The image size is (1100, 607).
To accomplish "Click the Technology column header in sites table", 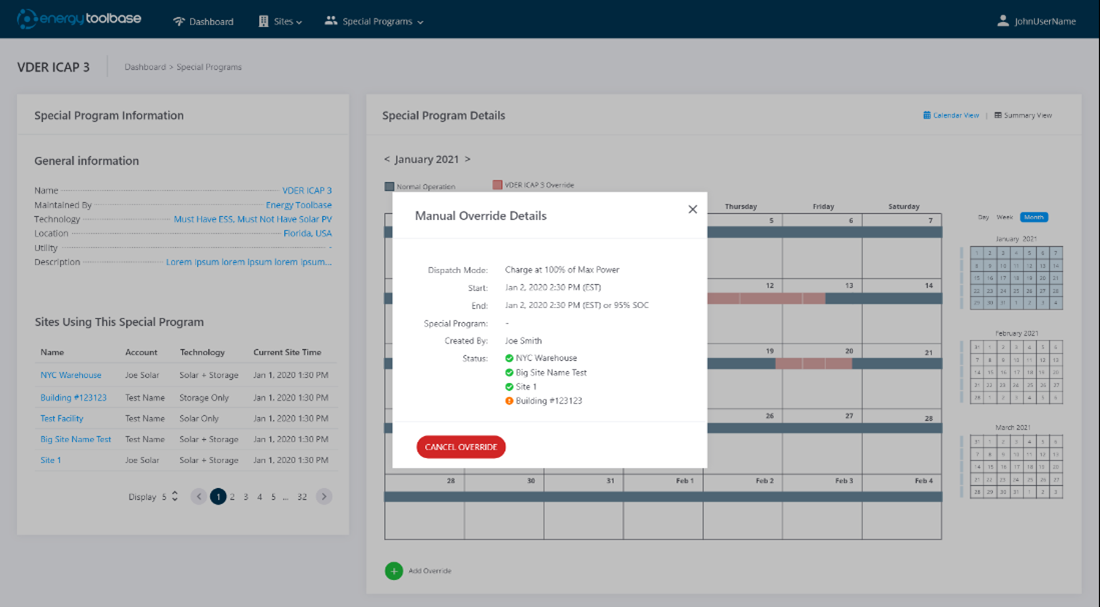I will [202, 352].
